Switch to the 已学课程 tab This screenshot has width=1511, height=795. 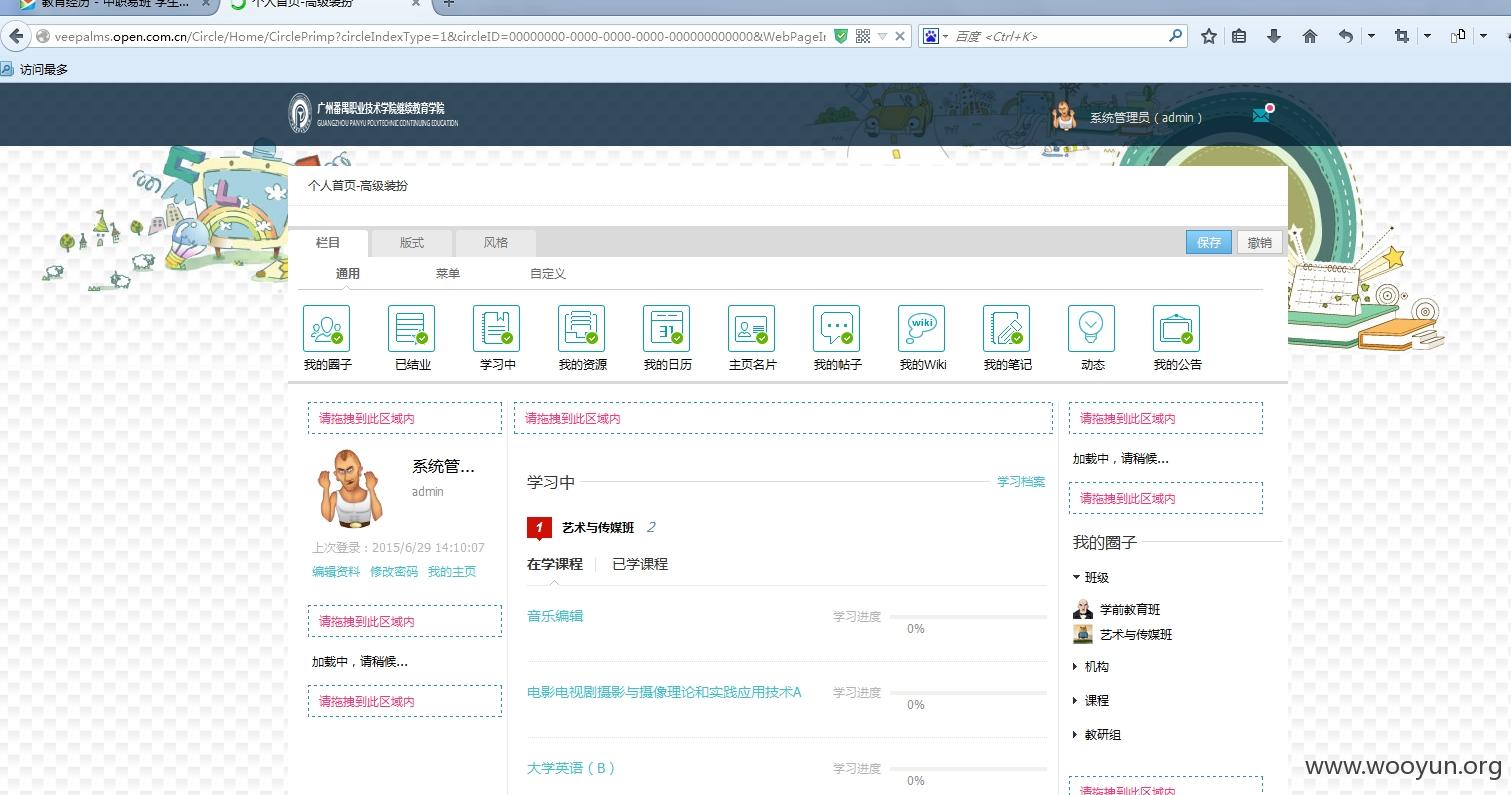point(640,564)
